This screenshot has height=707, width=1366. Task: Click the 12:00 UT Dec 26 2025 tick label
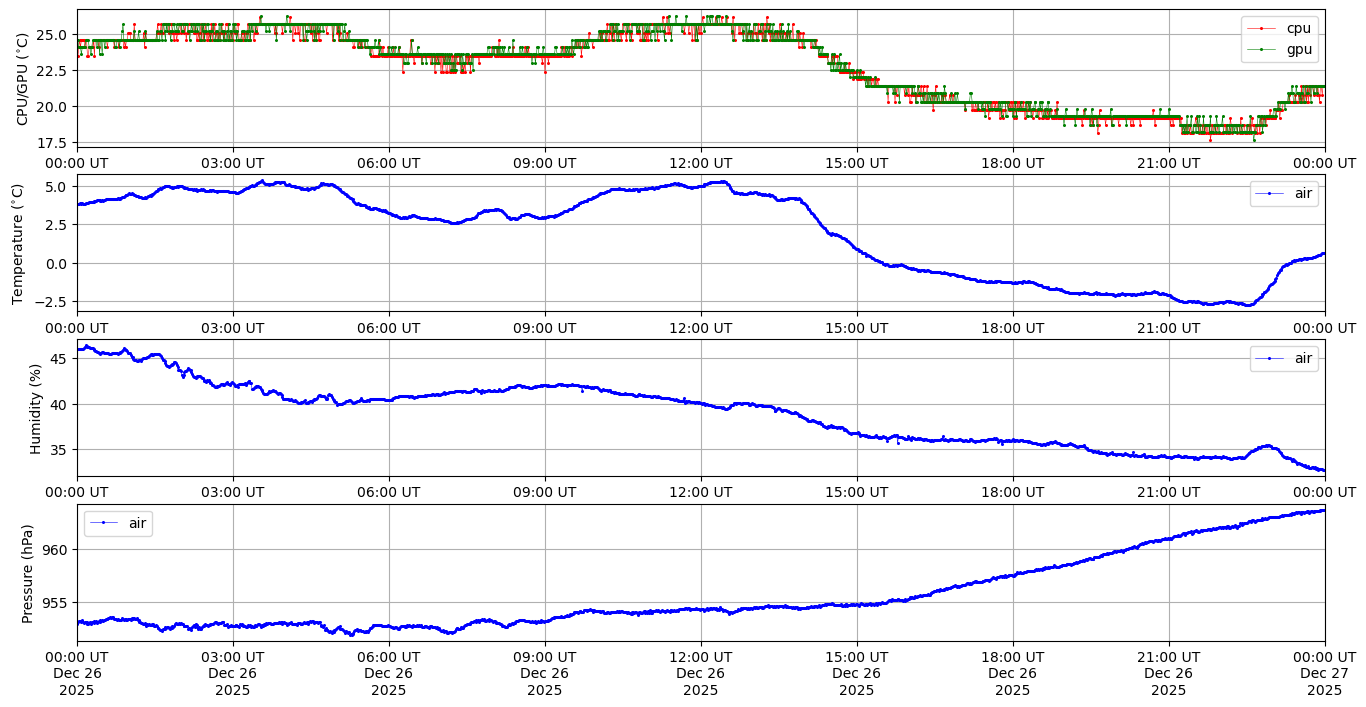700,673
